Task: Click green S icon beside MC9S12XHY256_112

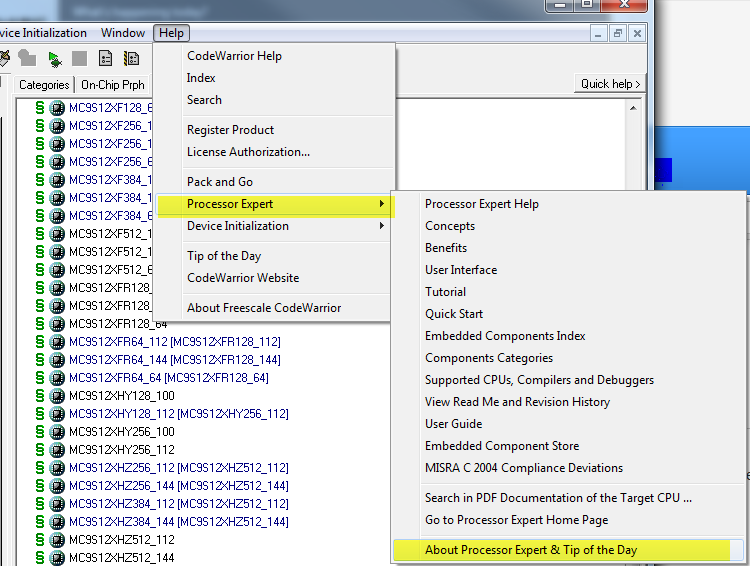Action: [40, 450]
